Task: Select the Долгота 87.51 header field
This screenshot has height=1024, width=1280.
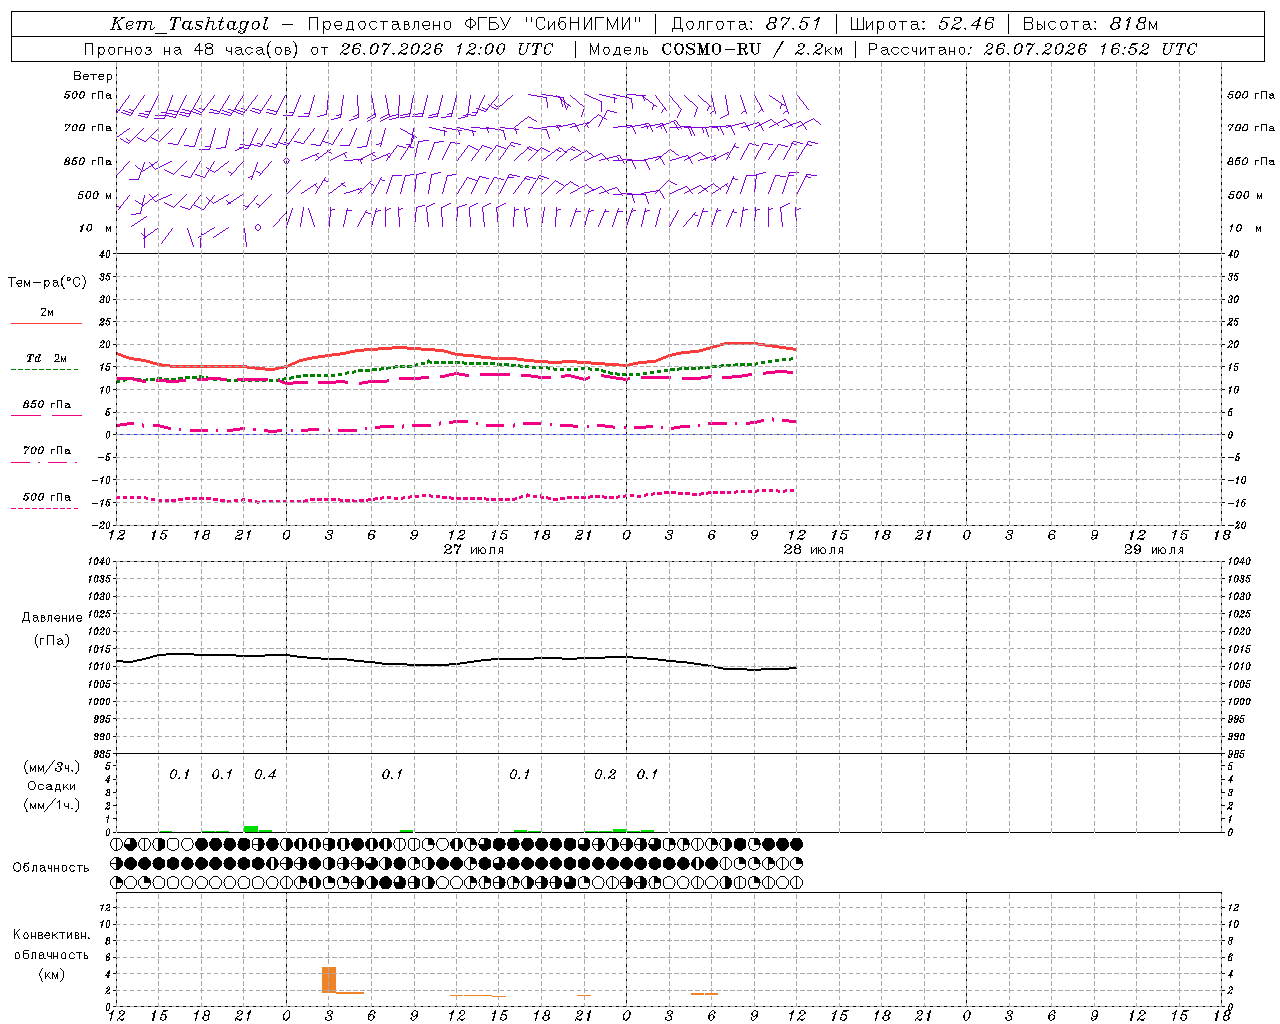Action: [x=746, y=24]
